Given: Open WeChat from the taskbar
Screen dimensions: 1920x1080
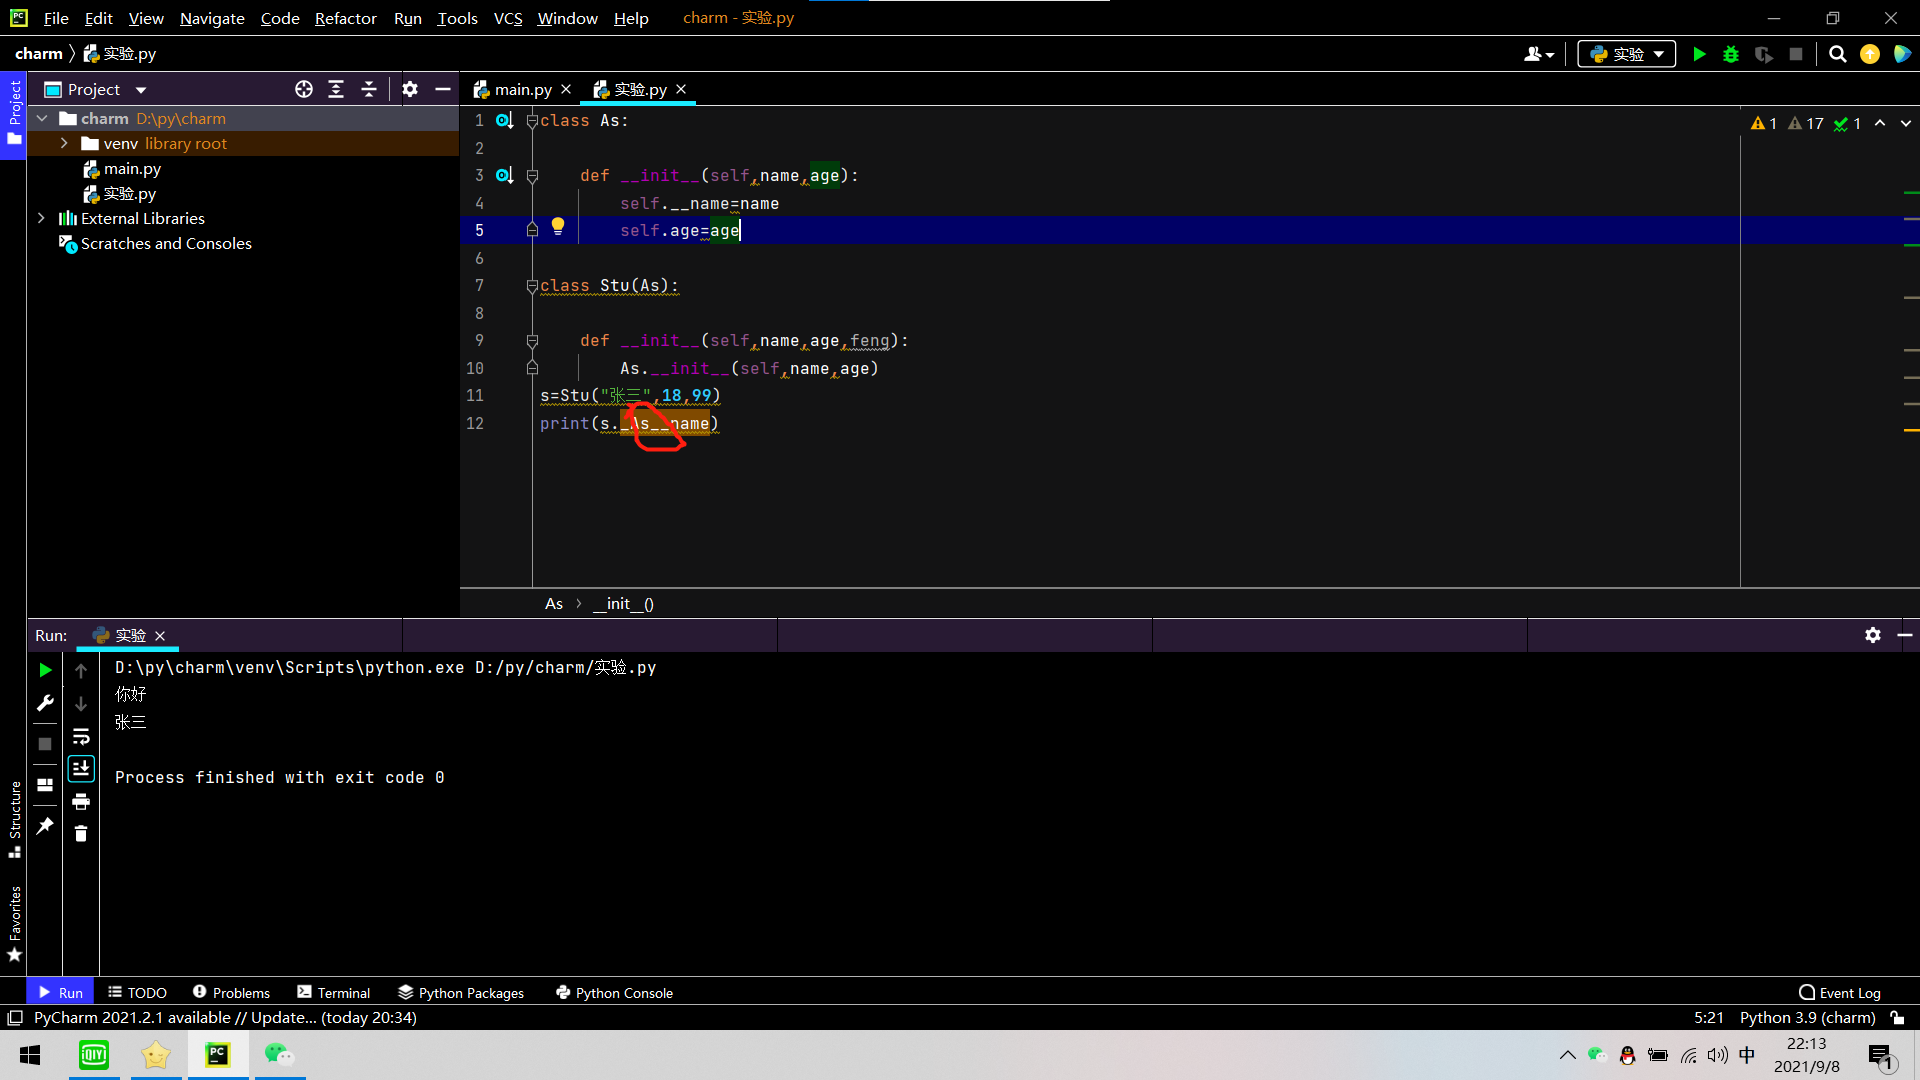Looking at the screenshot, I should click(x=280, y=1055).
